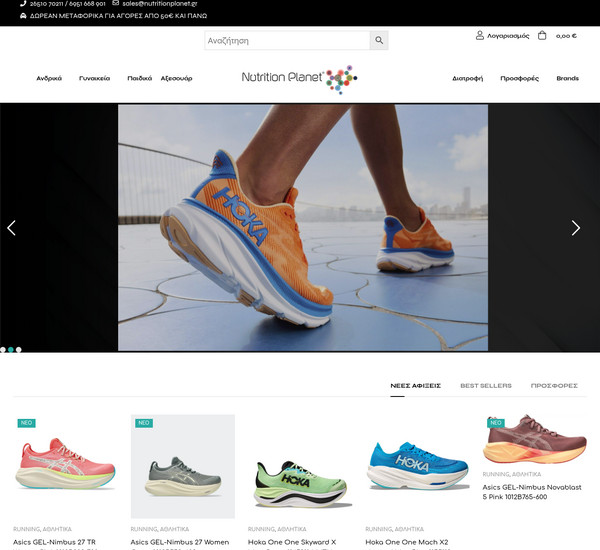This screenshot has height=550, width=600.
Task: Open the maroon Asics Novablast shoe image
Action: tap(535, 439)
